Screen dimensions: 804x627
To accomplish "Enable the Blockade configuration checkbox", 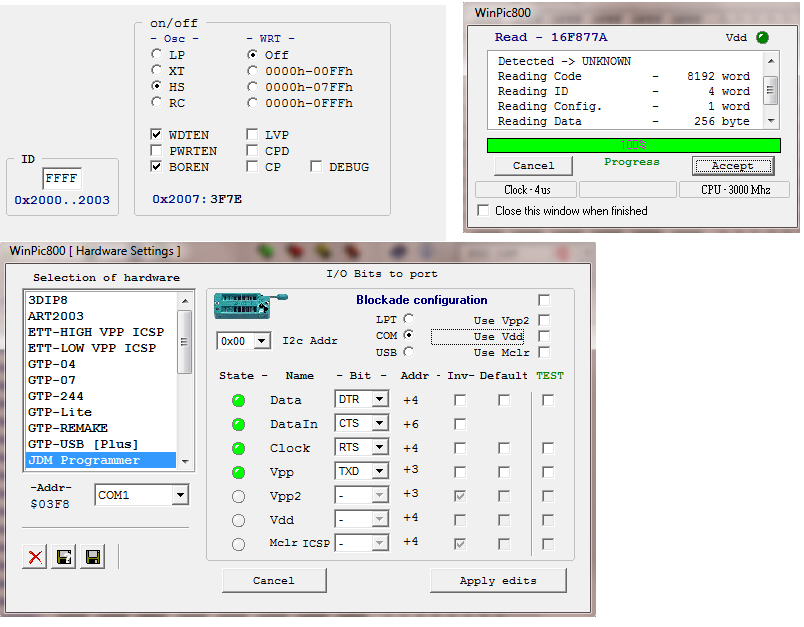I will pos(544,300).
